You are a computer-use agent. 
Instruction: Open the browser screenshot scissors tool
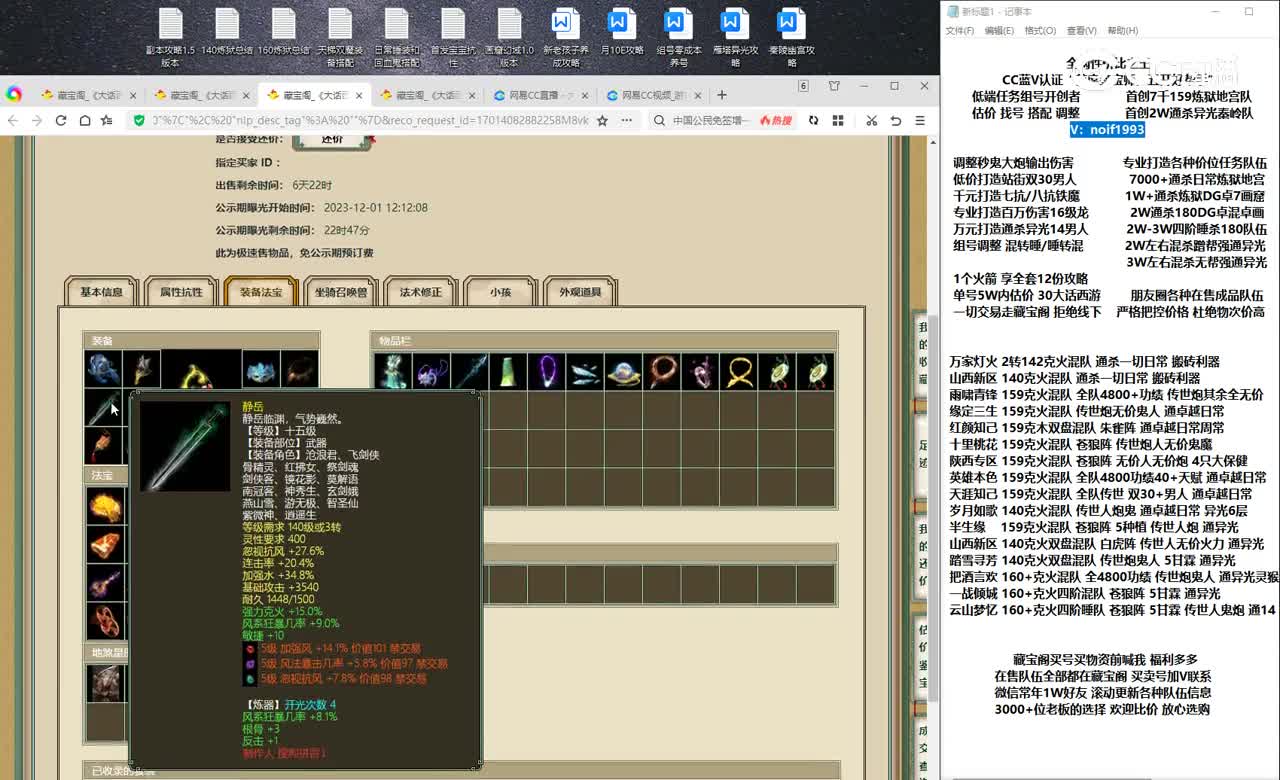click(x=871, y=120)
